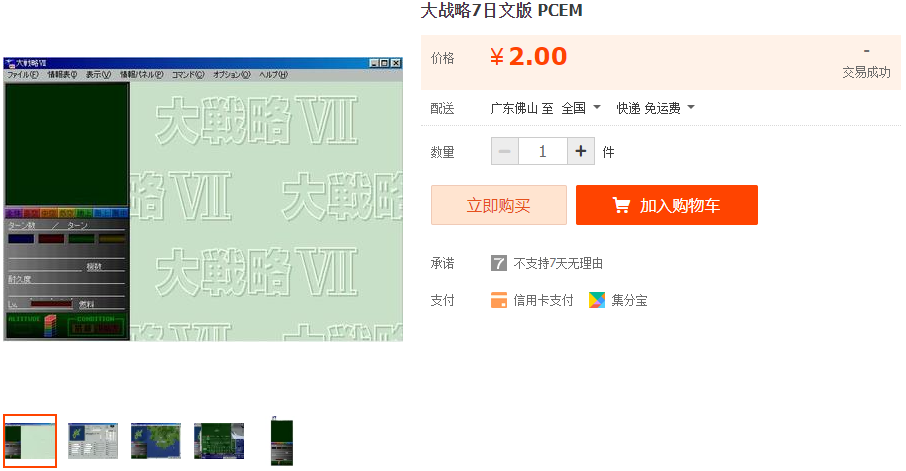Click the 信用卡支付 credit card icon
Image resolution: width=906 pixels, height=471 pixels.
point(499,300)
